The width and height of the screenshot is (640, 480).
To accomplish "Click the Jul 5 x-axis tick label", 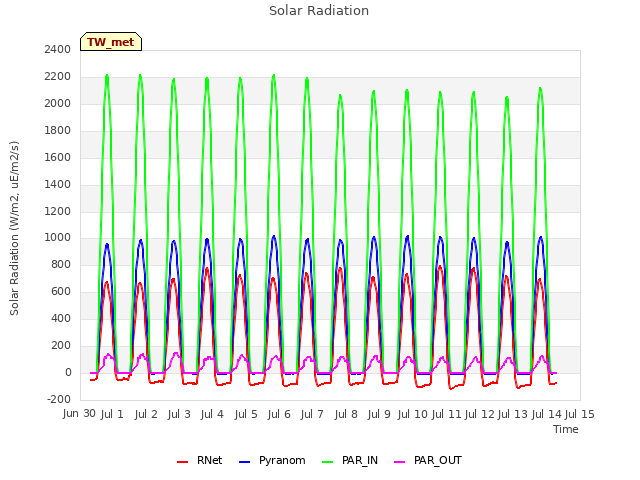I will 246,414.
